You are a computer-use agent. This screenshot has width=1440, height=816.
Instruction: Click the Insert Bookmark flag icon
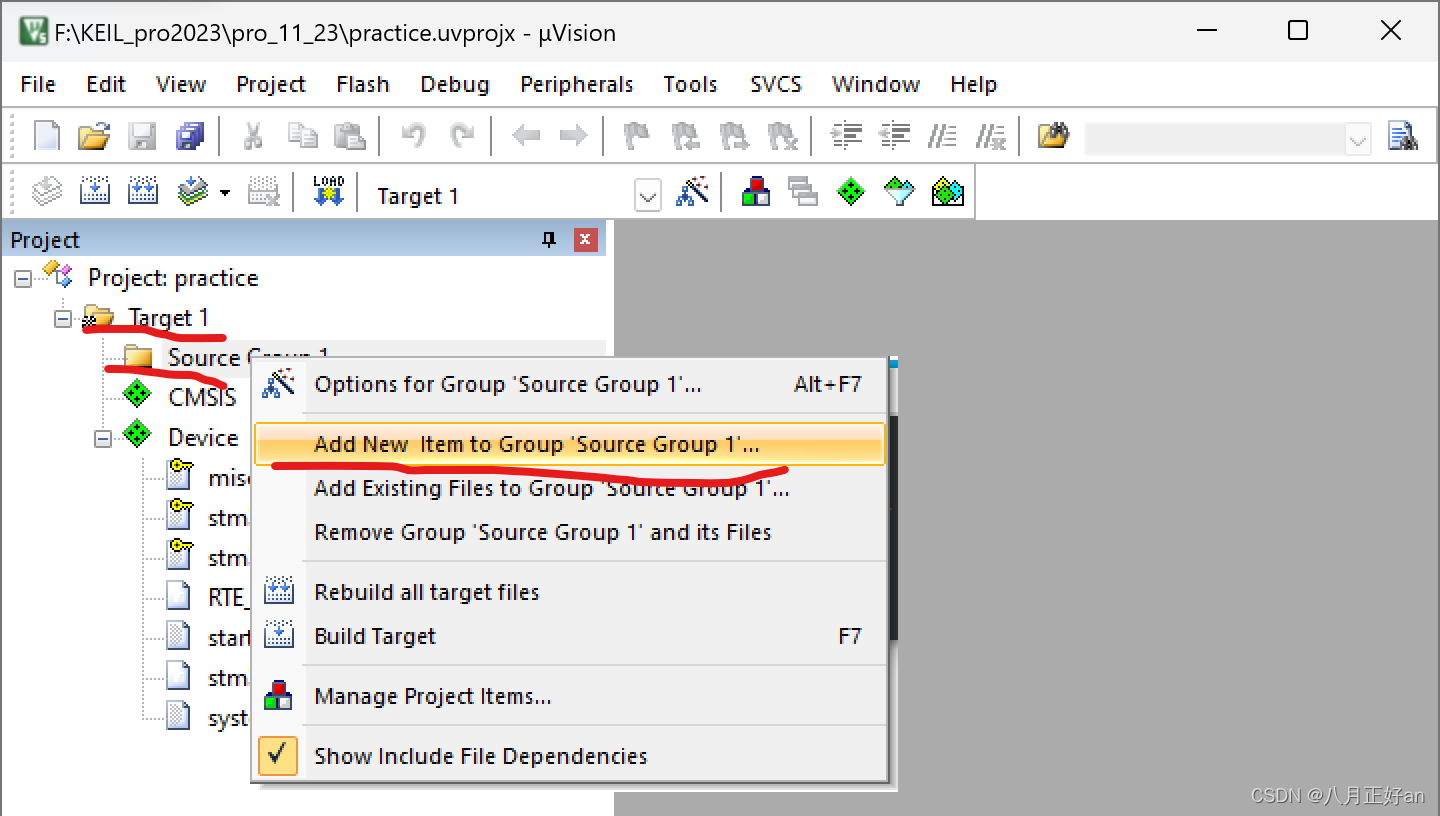(636, 135)
